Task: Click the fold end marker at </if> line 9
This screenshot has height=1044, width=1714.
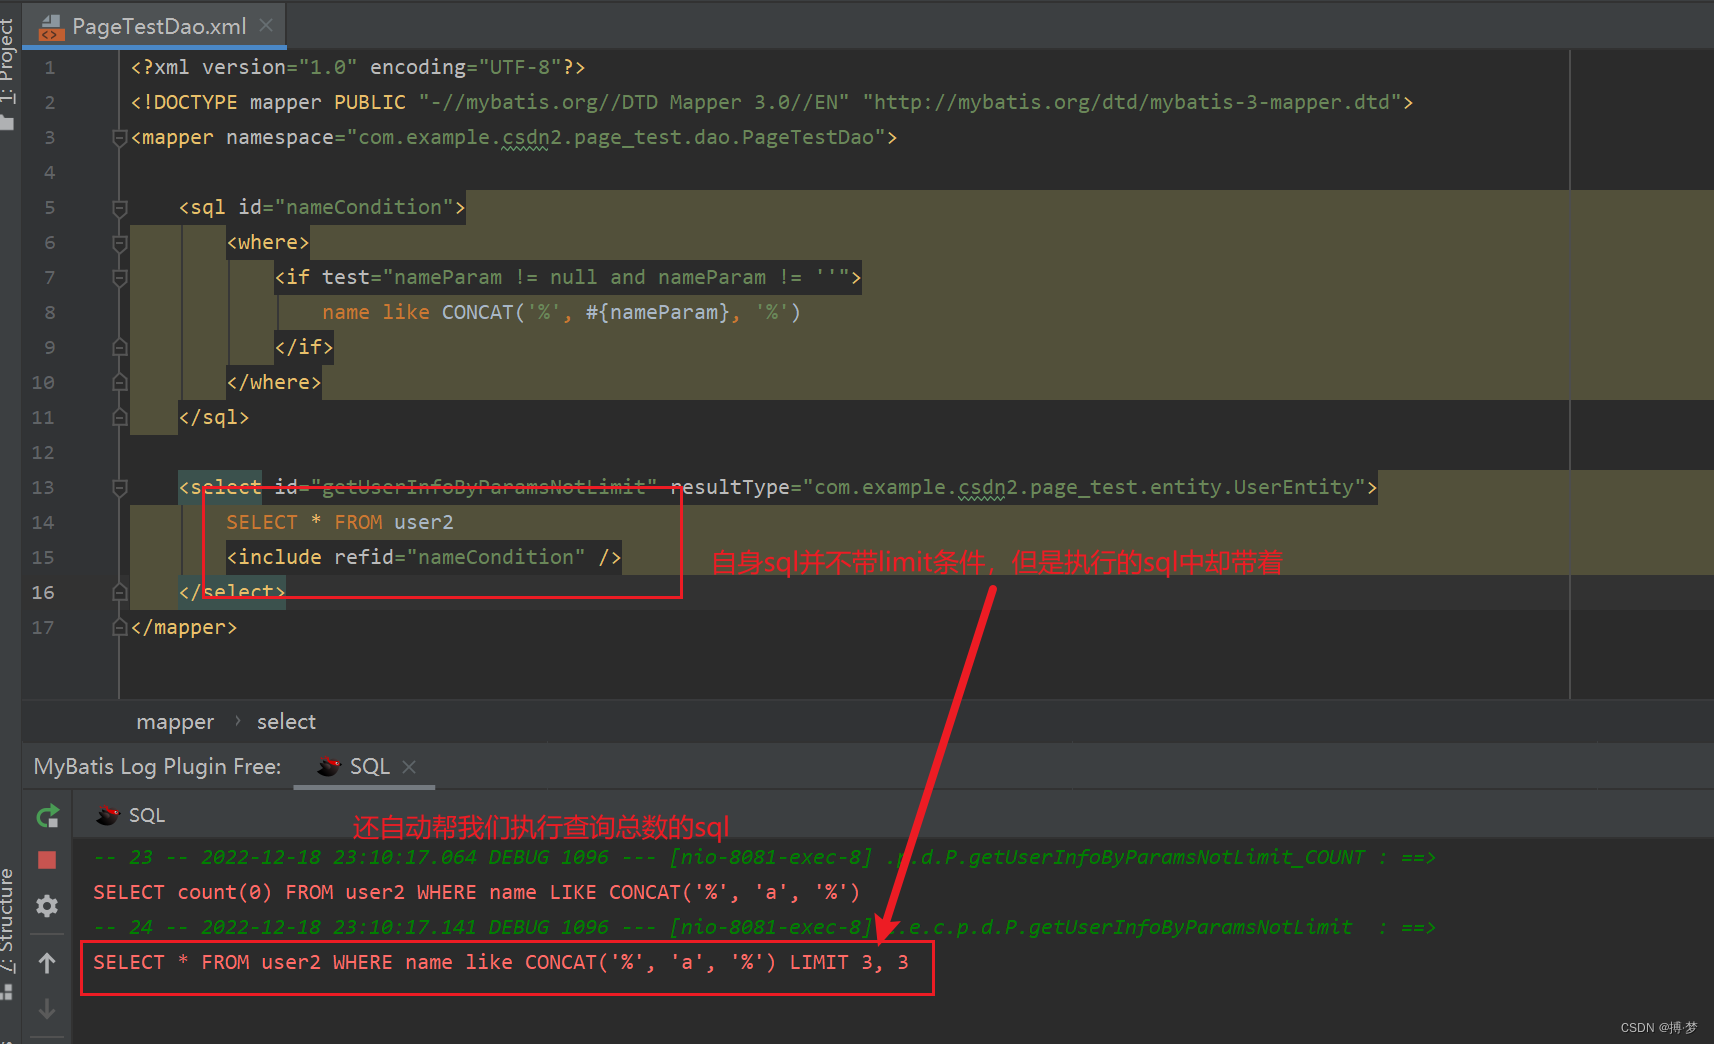Action: (120, 347)
